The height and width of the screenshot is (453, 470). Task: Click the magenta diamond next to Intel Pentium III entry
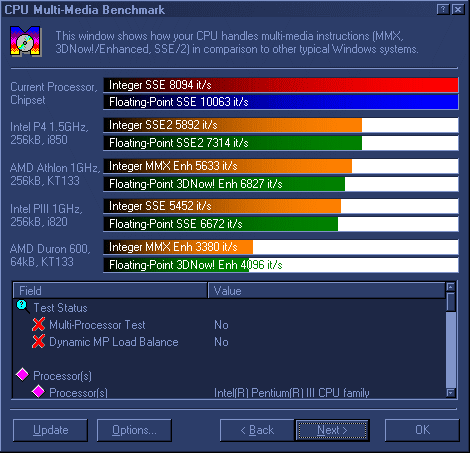tap(38, 391)
